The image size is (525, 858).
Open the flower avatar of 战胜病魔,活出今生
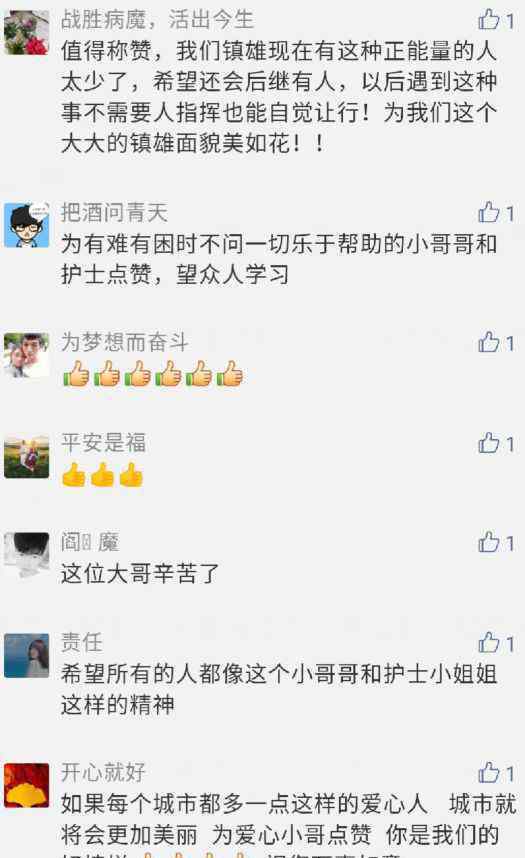click(26, 32)
